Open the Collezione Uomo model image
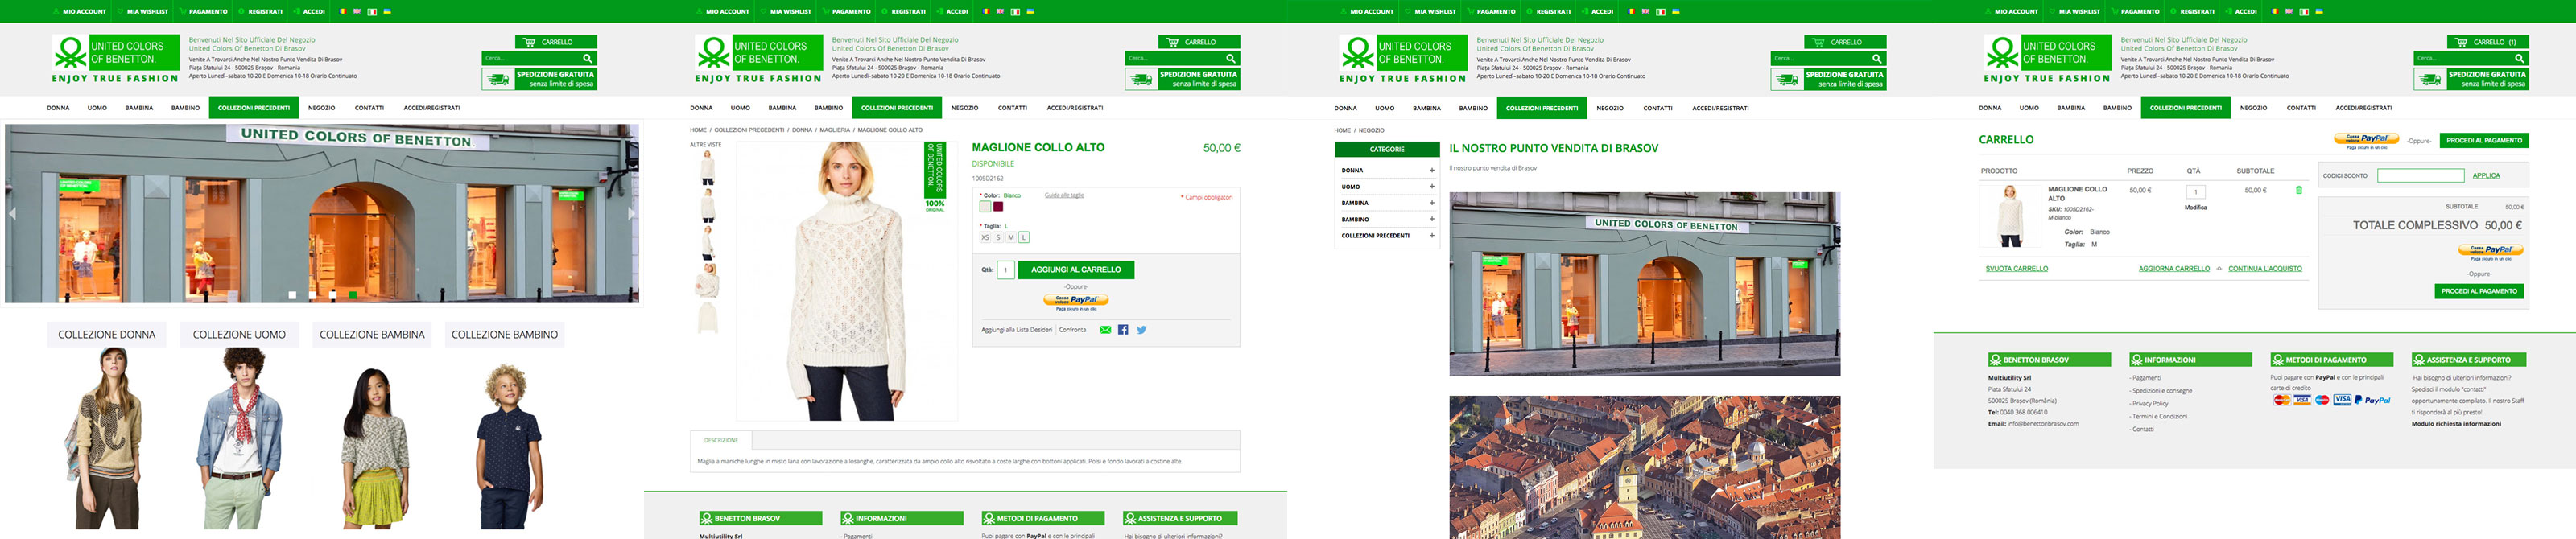The image size is (2576, 539). click(240, 438)
